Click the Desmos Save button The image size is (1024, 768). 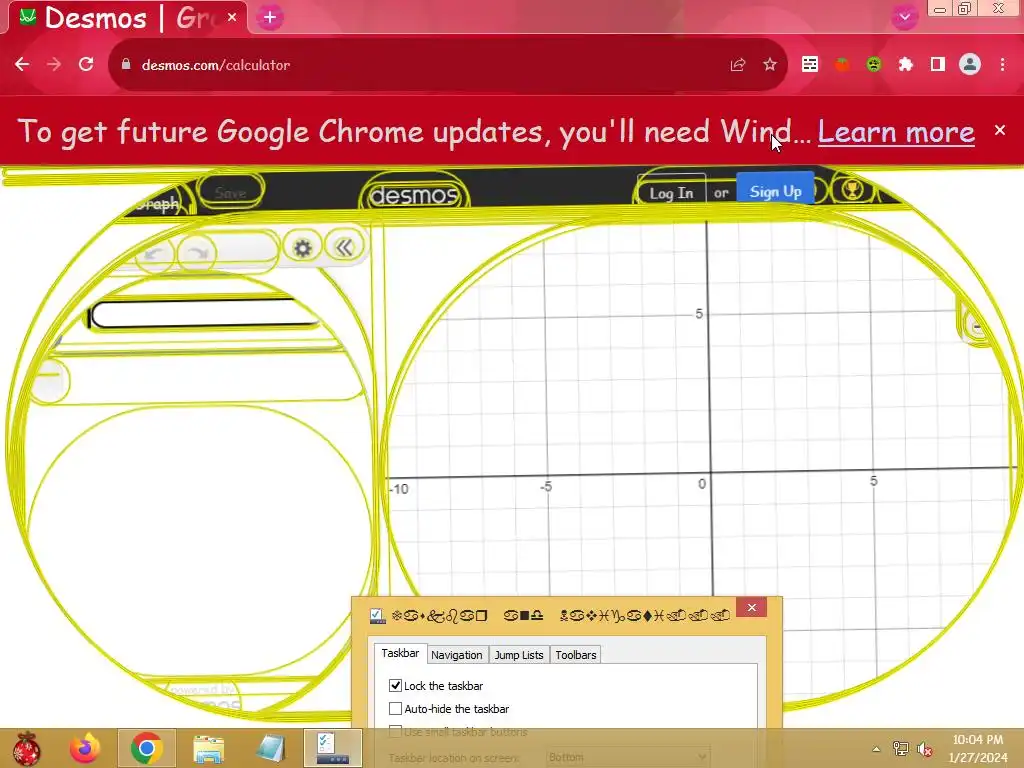(x=231, y=192)
